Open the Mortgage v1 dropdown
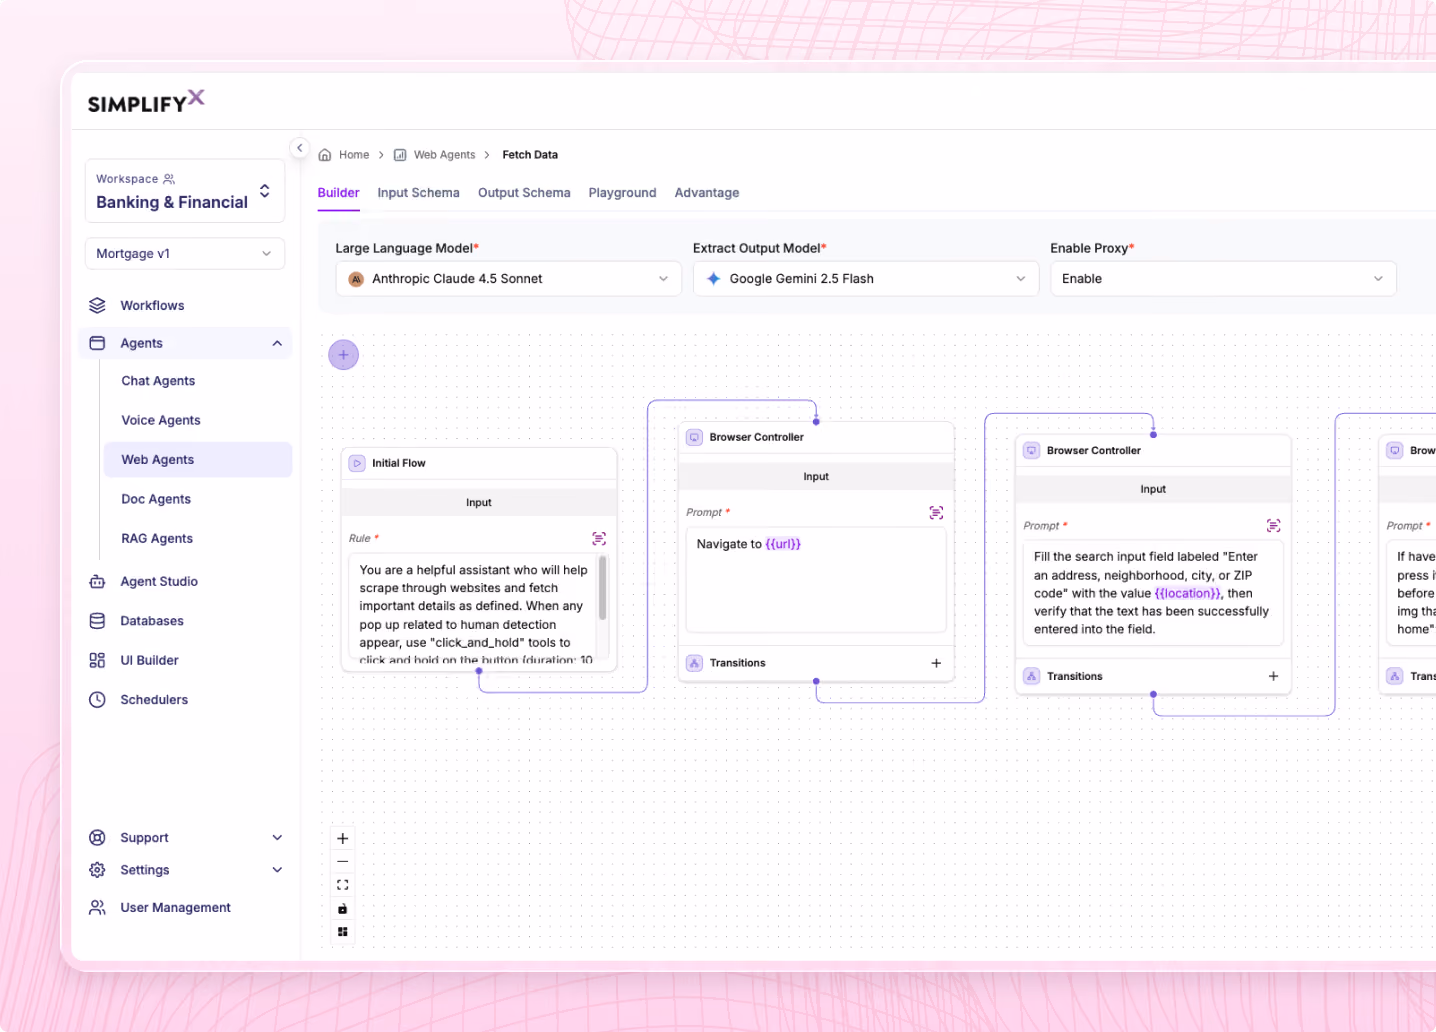The height and width of the screenshot is (1032, 1436). click(x=185, y=254)
